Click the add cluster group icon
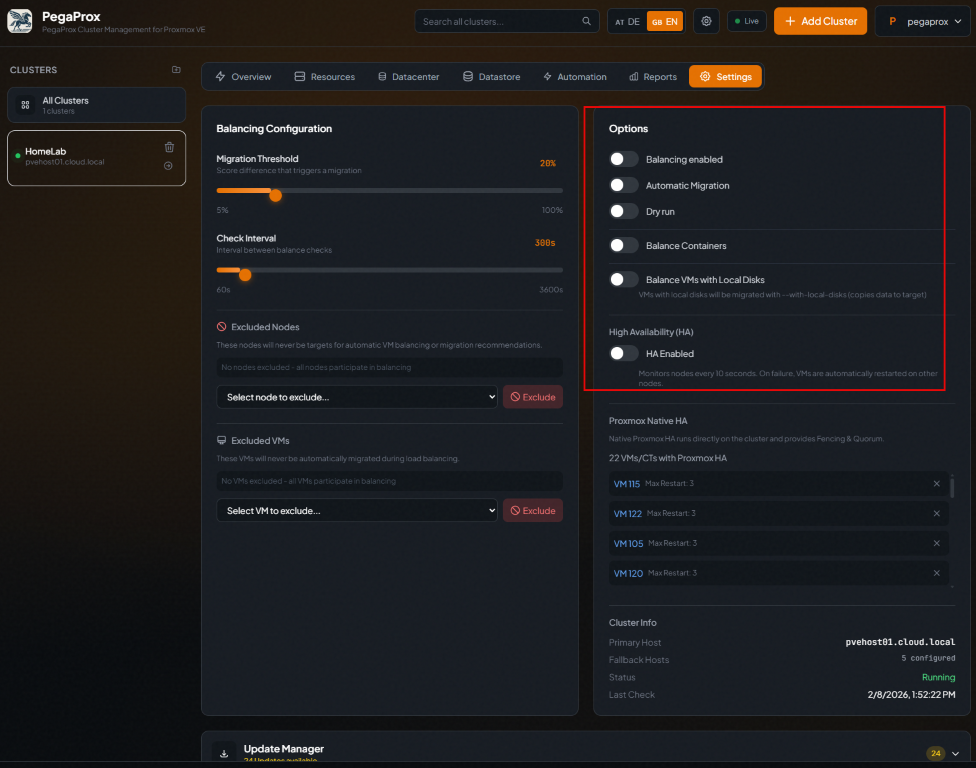This screenshot has height=768, width=976. coord(176,70)
